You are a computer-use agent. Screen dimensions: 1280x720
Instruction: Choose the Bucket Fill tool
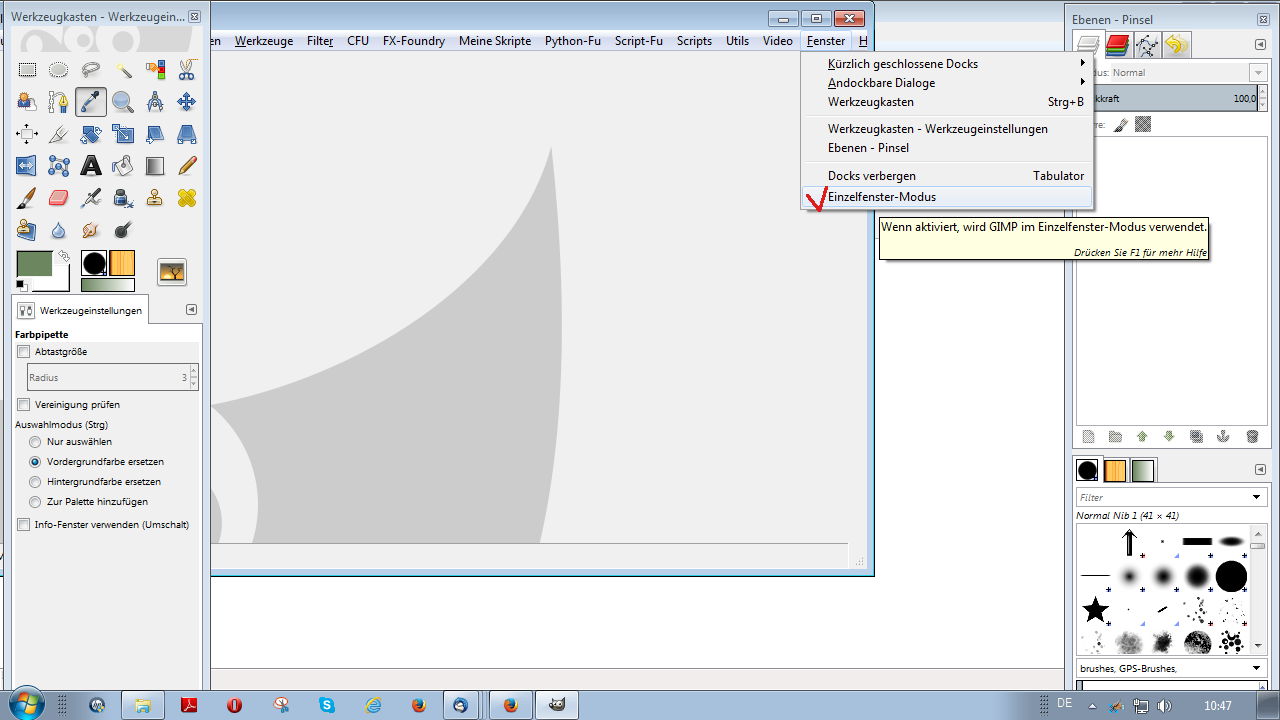click(123, 166)
